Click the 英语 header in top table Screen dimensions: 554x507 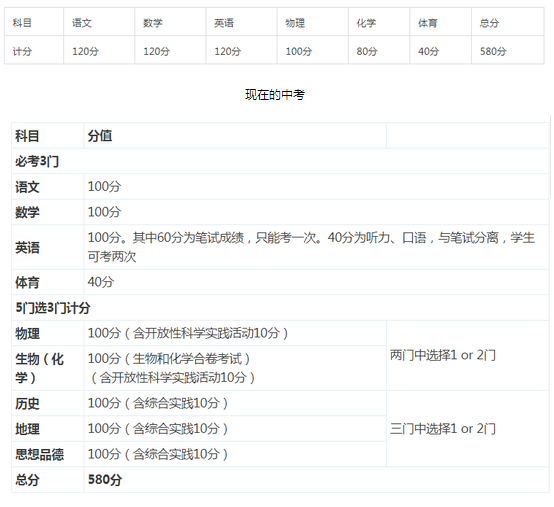tap(224, 23)
